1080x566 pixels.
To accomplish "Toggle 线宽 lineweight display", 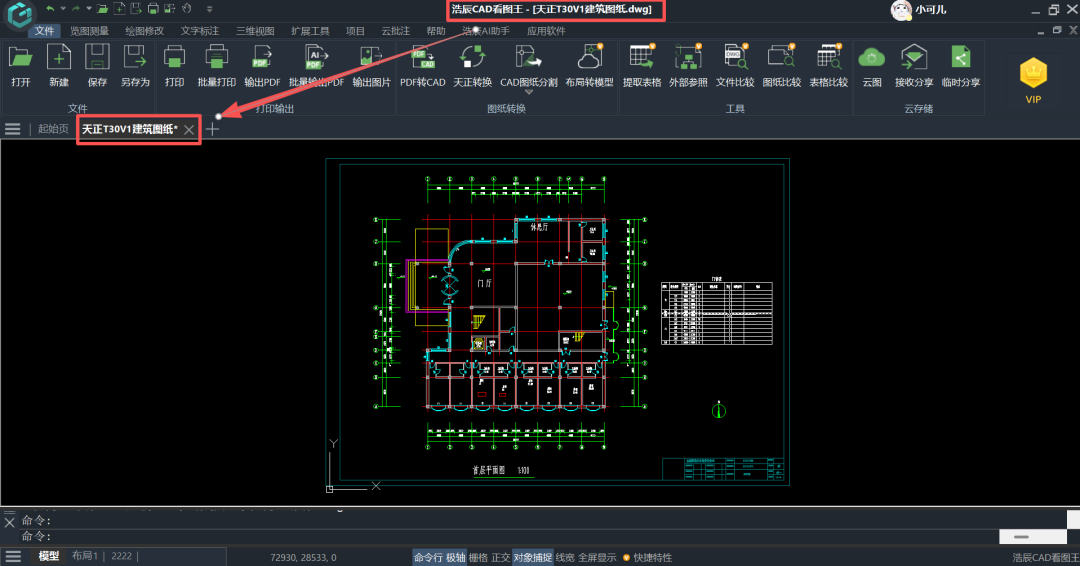I will coord(565,557).
